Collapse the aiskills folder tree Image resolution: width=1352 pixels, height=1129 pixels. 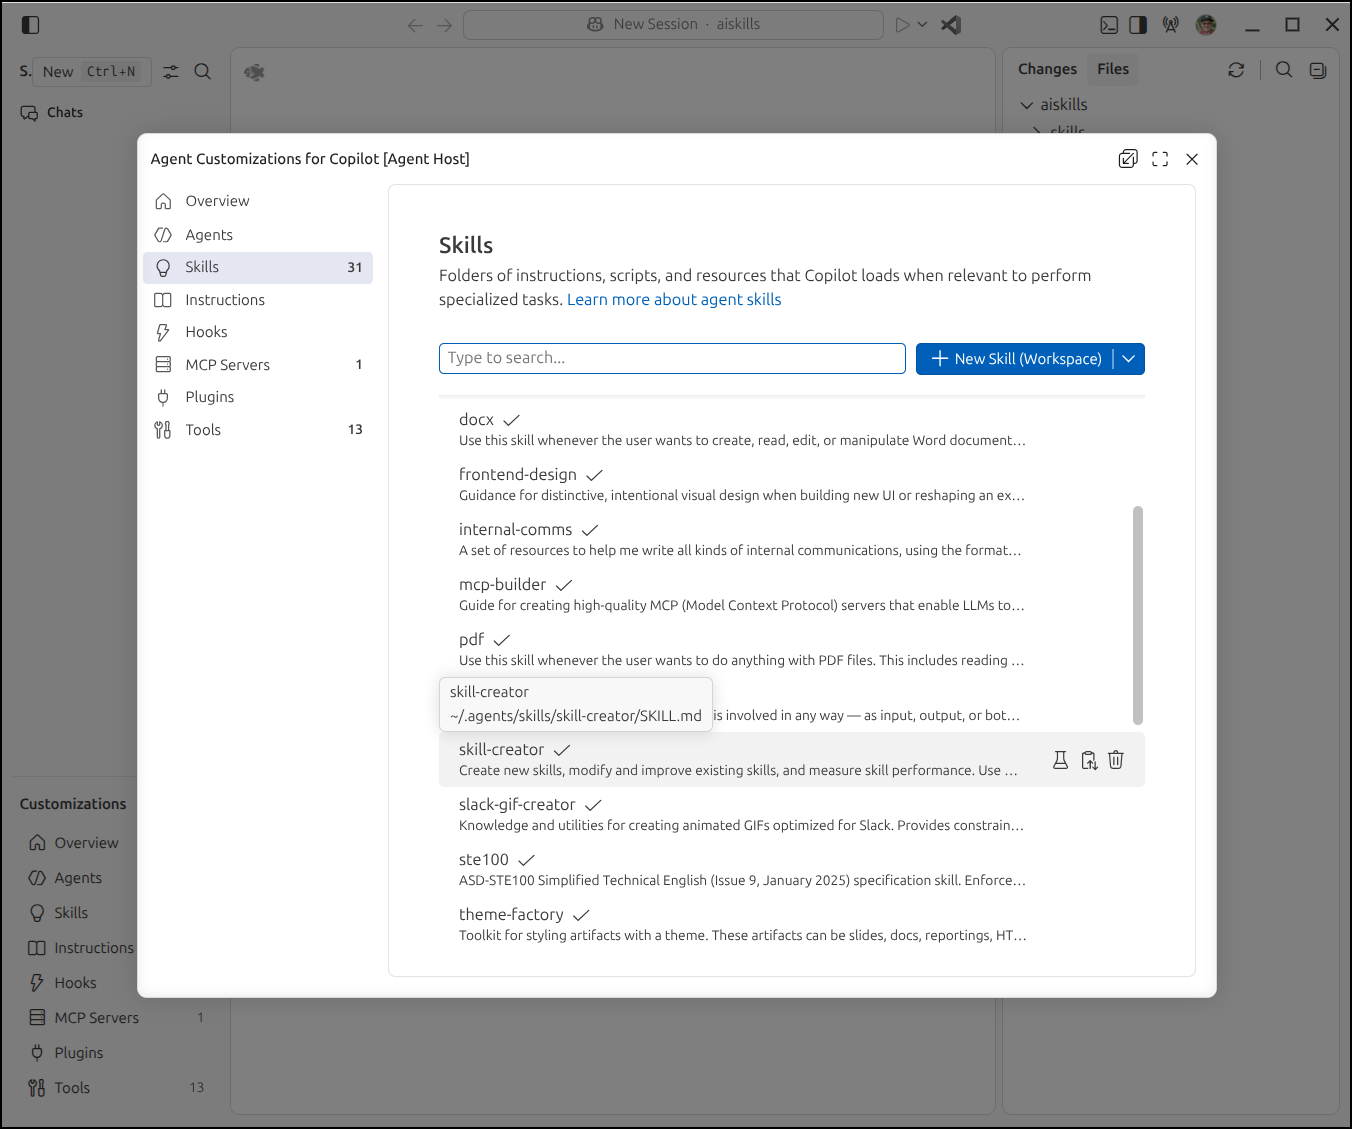coord(1027,105)
